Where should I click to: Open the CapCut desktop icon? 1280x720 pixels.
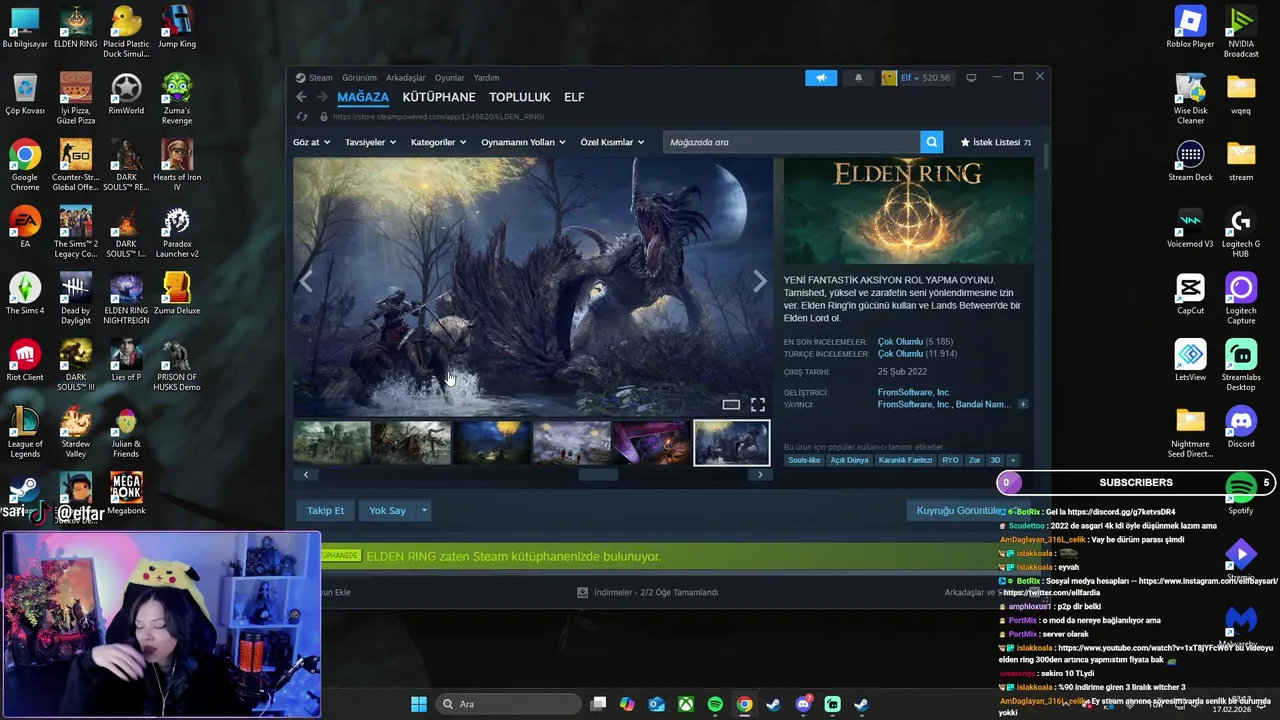coord(1190,294)
